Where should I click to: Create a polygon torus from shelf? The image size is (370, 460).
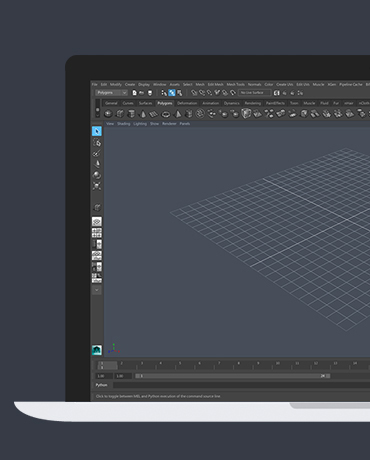(166, 114)
